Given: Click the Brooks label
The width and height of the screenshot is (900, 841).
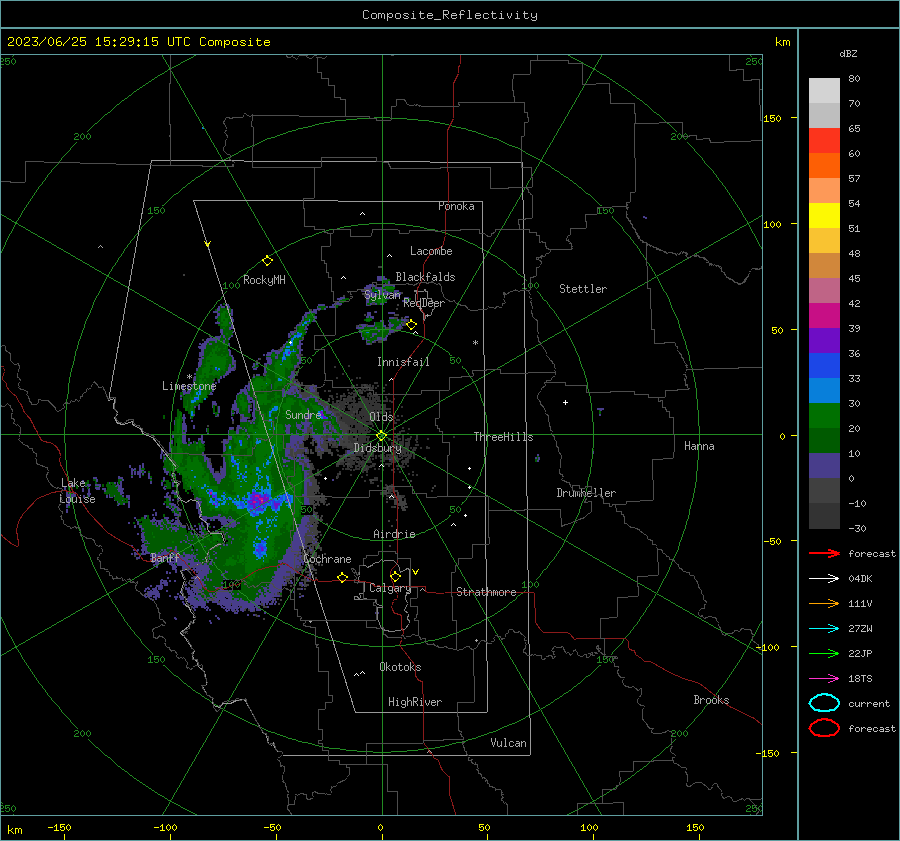Looking at the screenshot, I should [x=711, y=700].
